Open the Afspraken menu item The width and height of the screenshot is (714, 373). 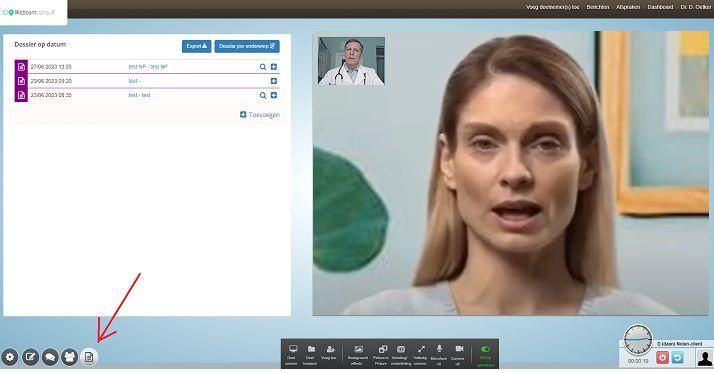[628, 7]
